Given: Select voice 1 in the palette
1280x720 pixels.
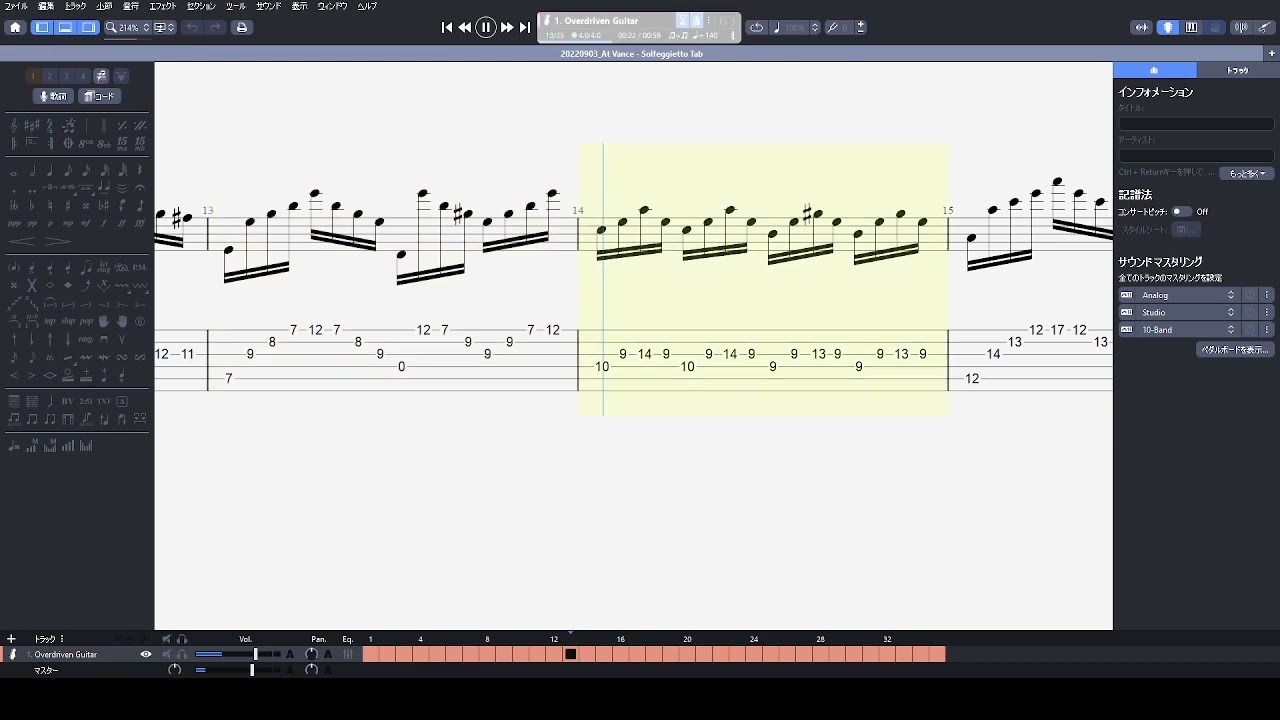Looking at the screenshot, I should pyautogui.click(x=32, y=76).
